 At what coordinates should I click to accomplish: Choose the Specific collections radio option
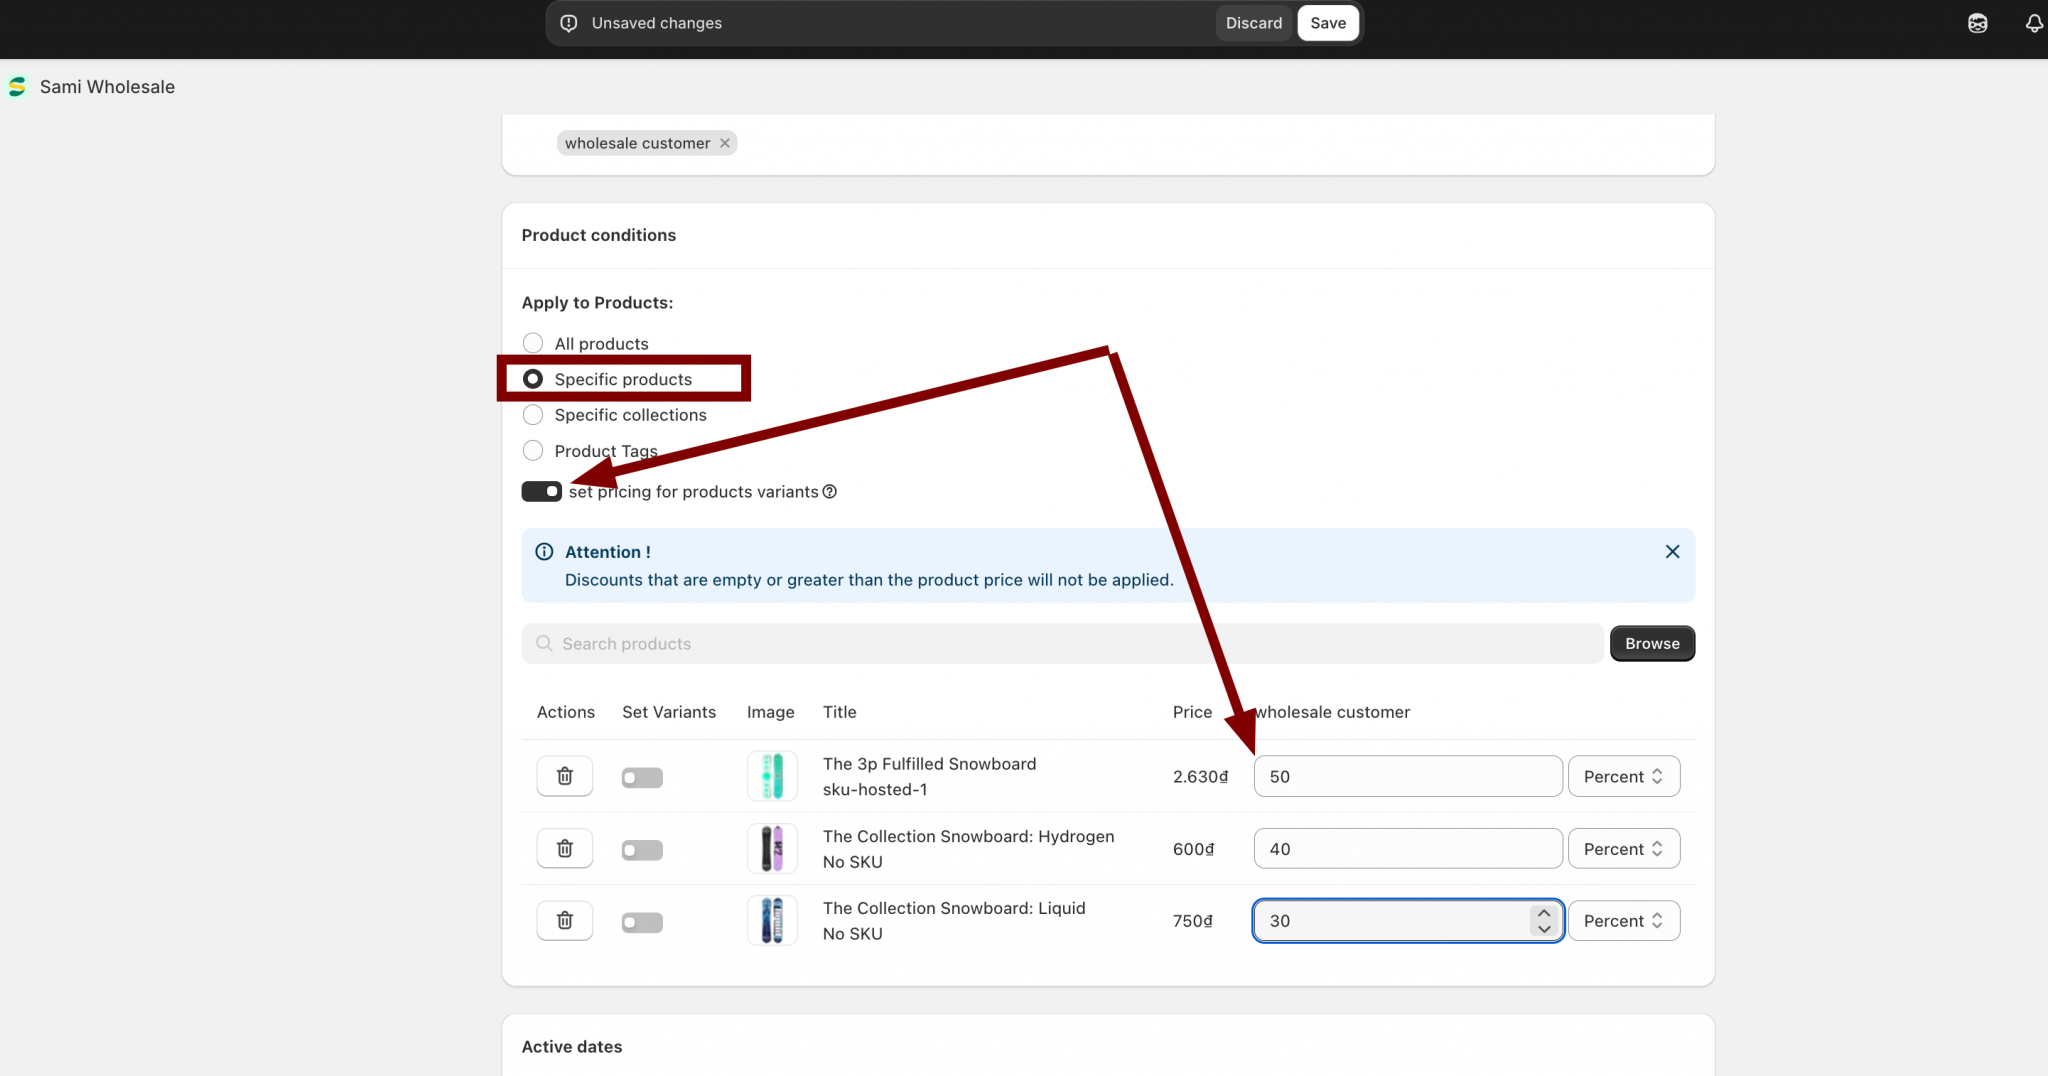pos(533,415)
